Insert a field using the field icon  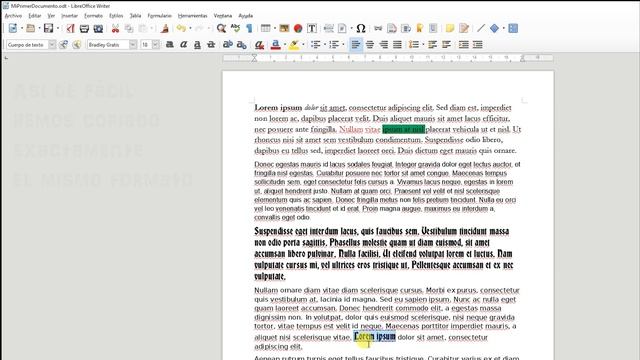point(342,28)
